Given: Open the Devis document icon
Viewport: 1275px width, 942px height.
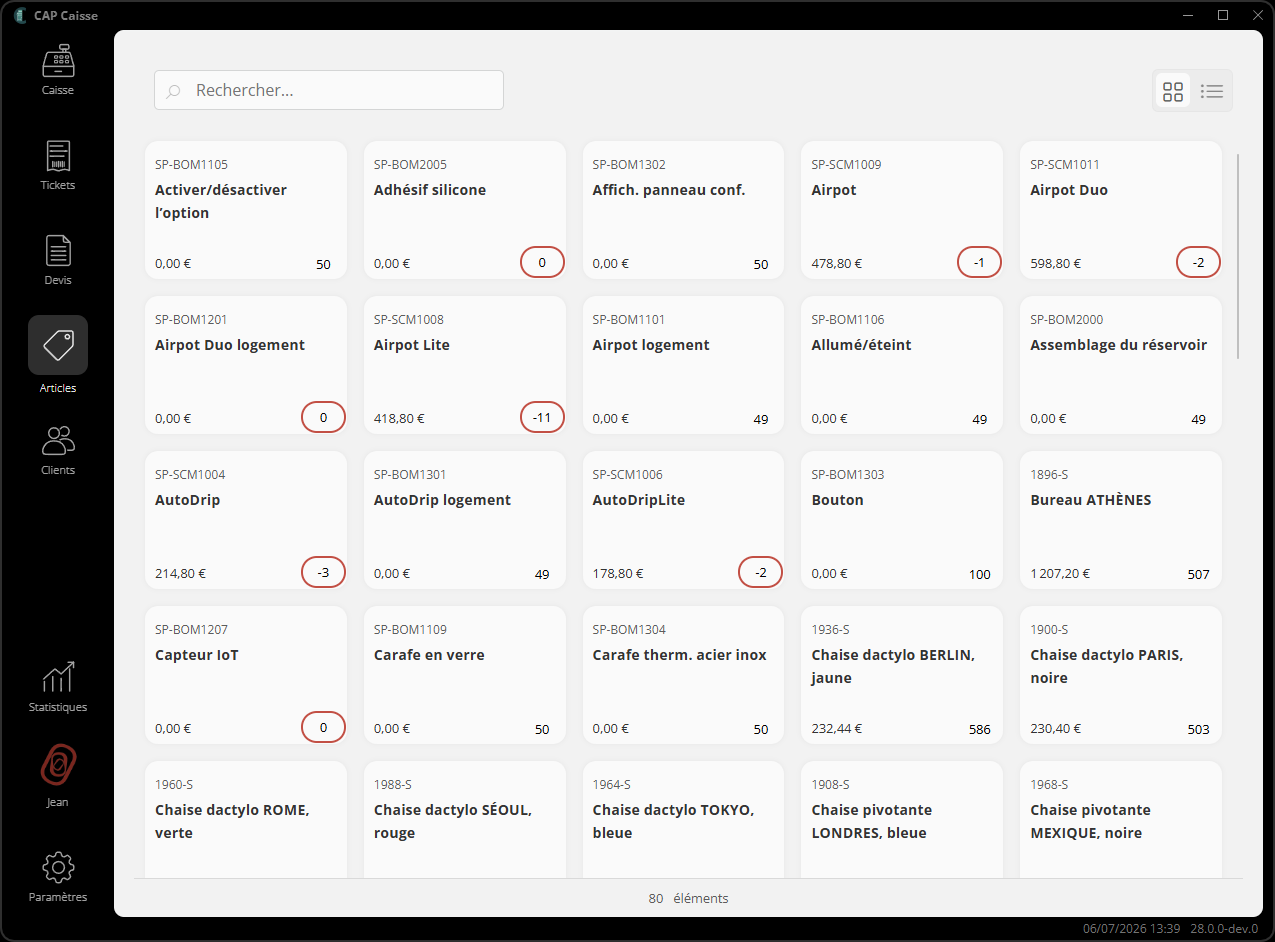Looking at the screenshot, I should point(58,251).
